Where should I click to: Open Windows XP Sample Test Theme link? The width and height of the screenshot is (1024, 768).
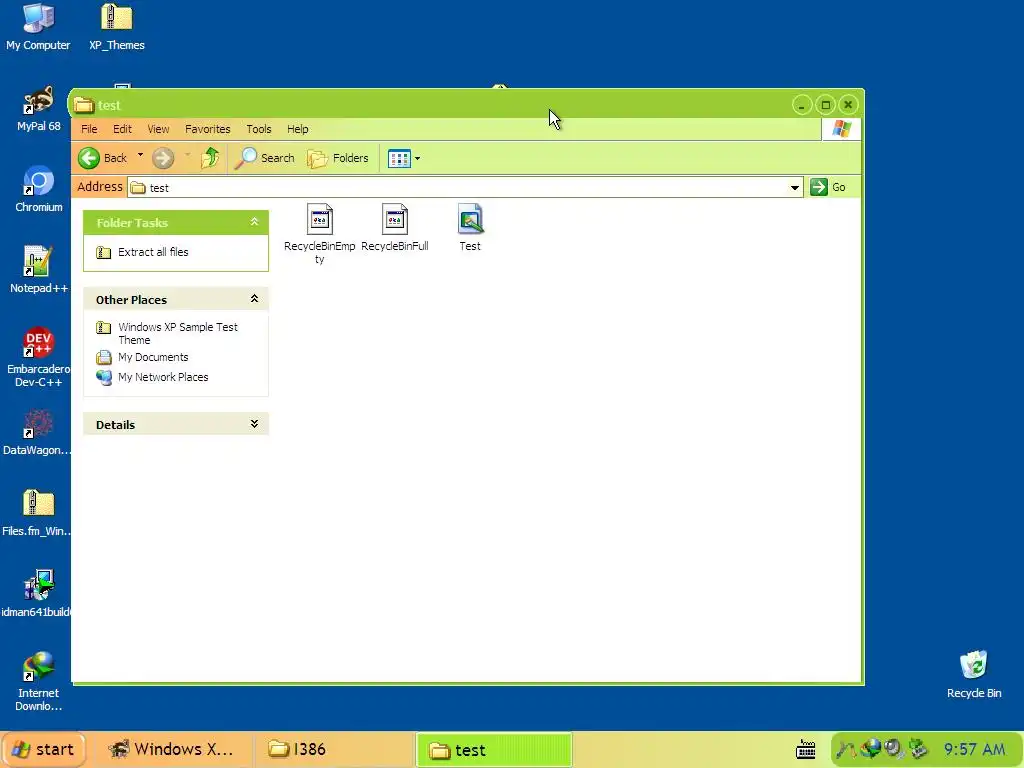(x=167, y=333)
